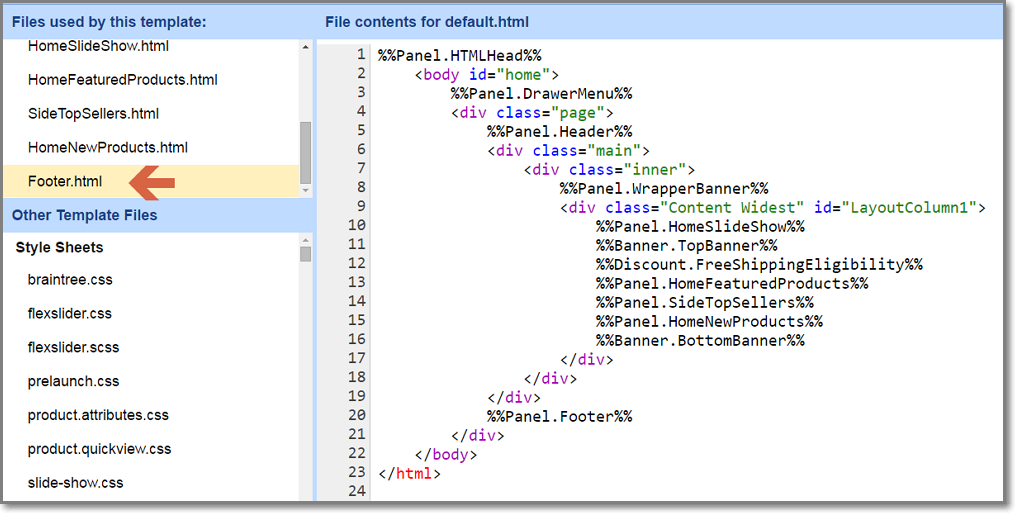
Task: Select prelaunch.css style sheet
Action: click(x=73, y=382)
